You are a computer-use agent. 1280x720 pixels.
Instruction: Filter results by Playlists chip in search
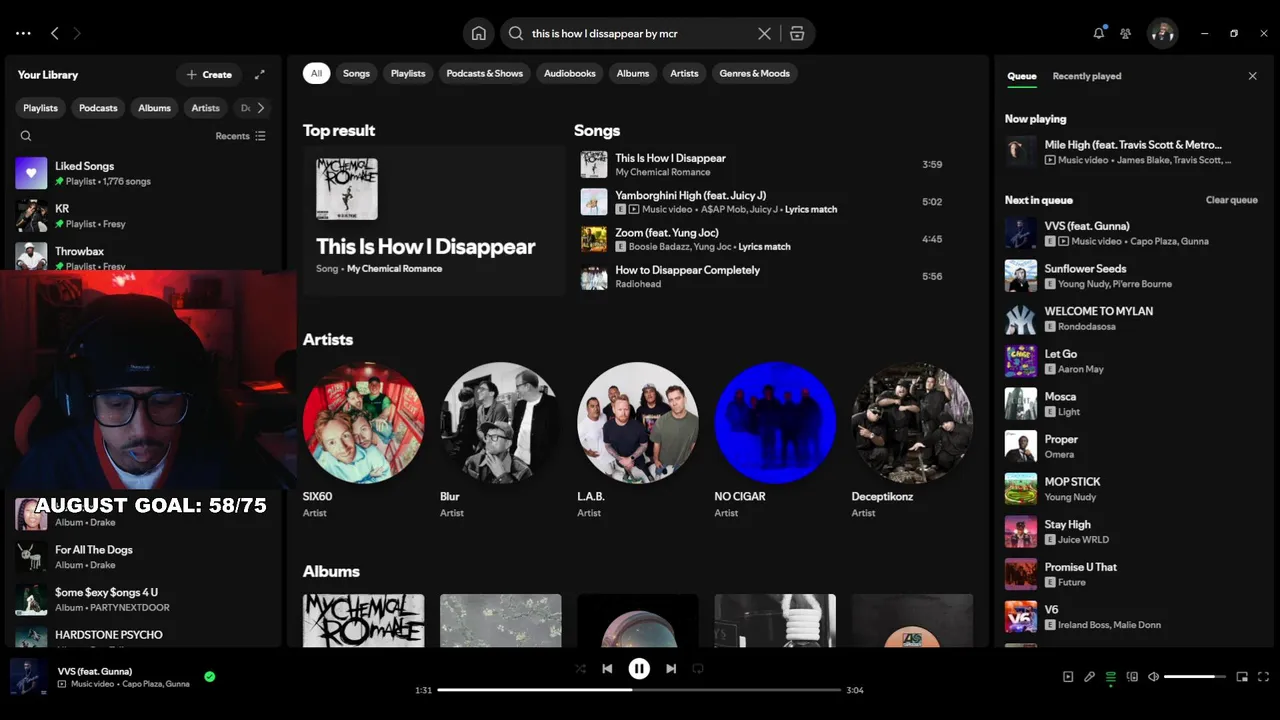(x=408, y=73)
